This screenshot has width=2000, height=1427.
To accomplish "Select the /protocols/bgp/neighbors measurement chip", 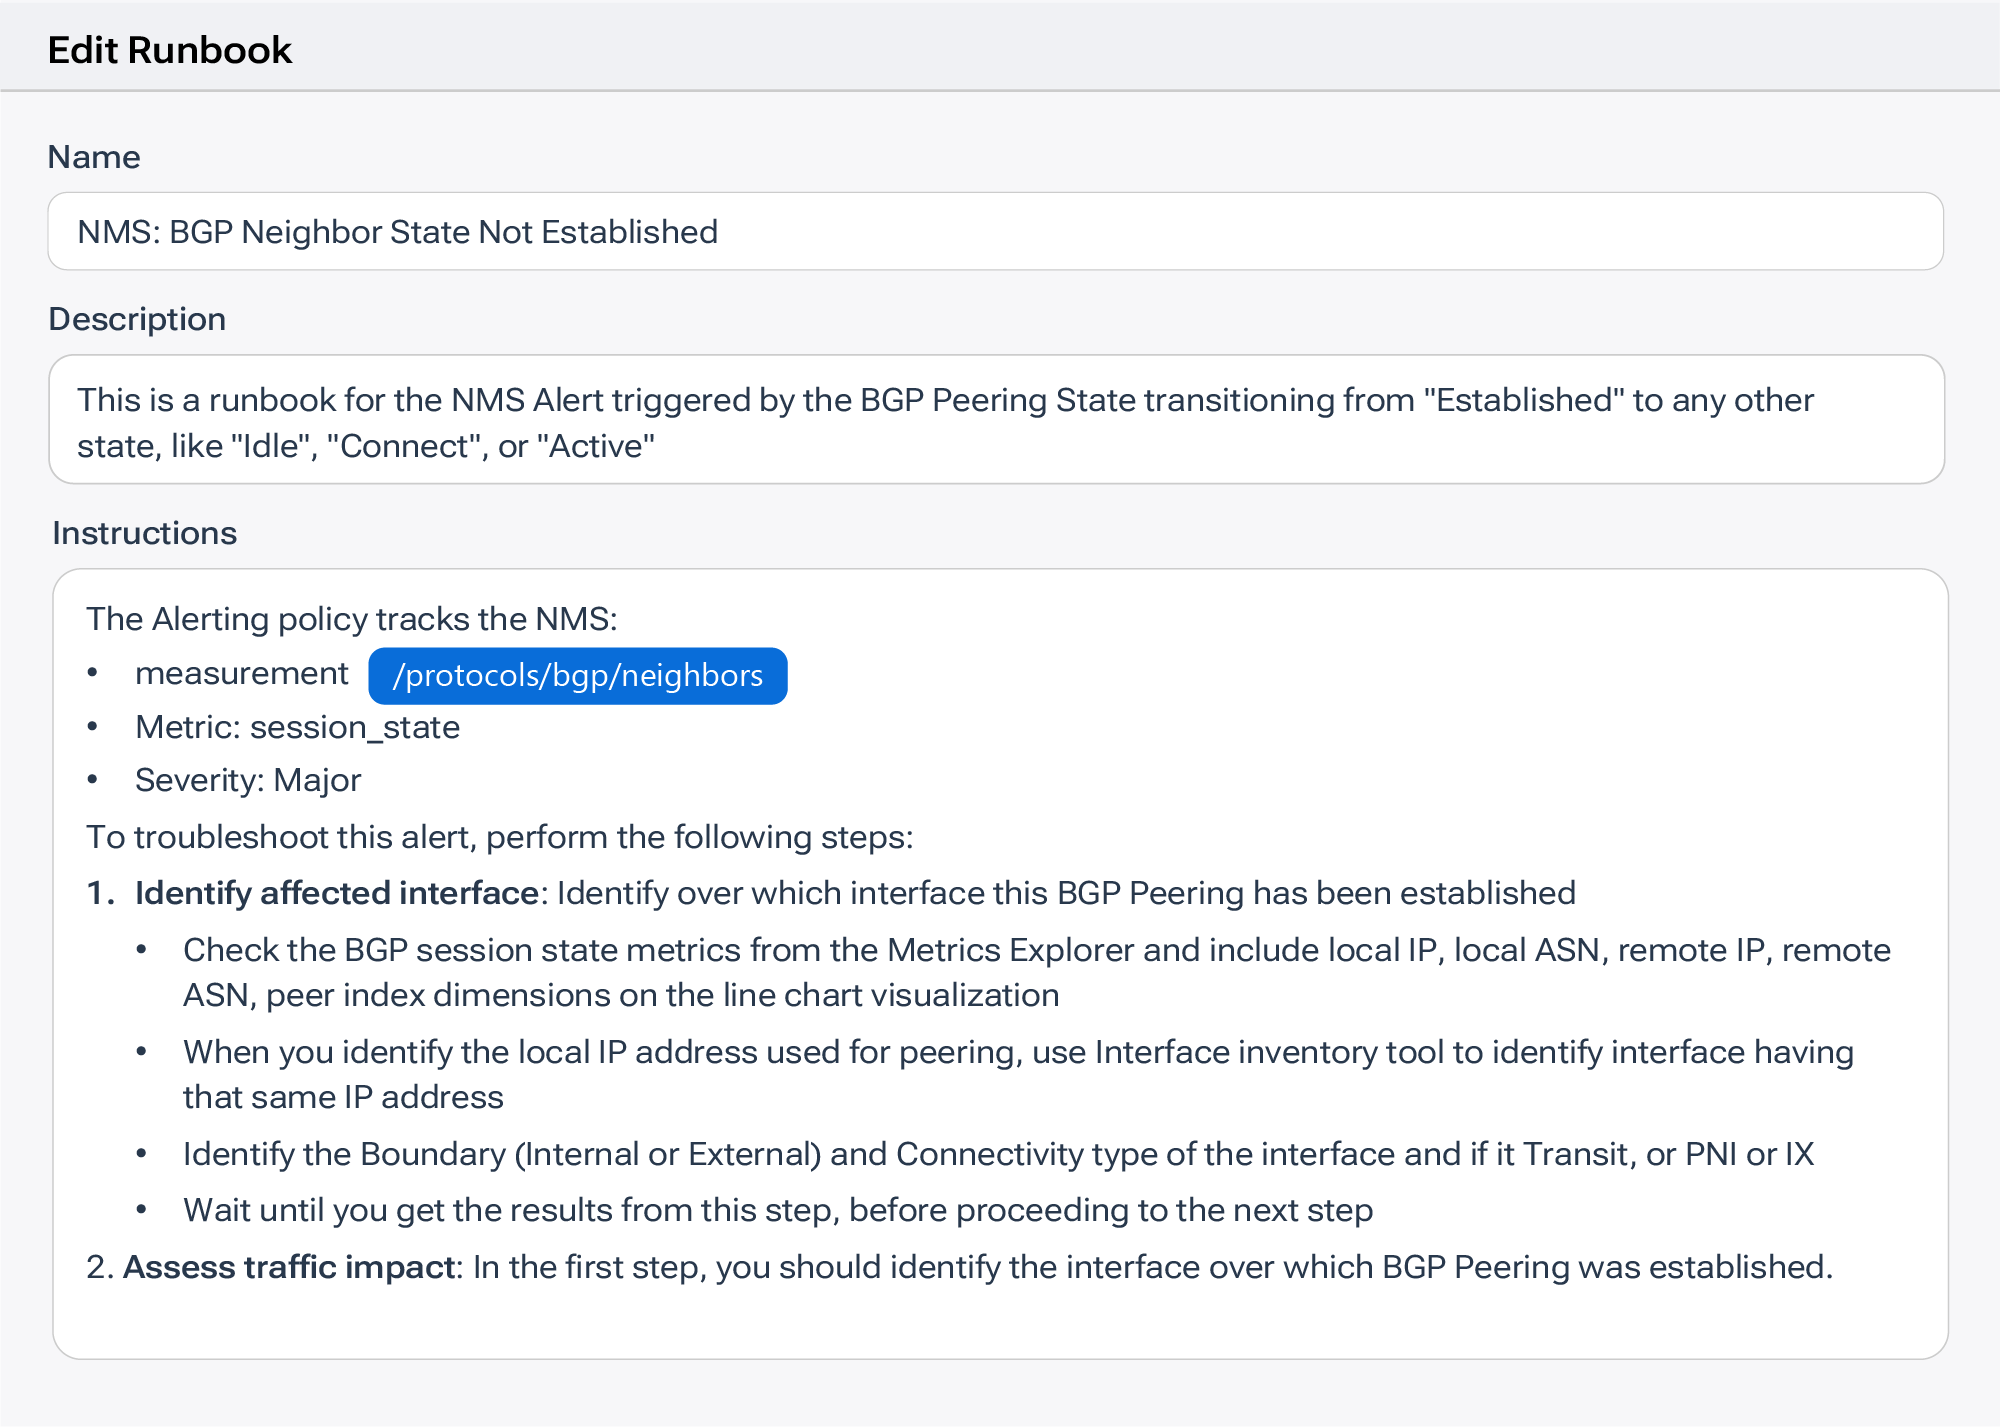I will [578, 675].
